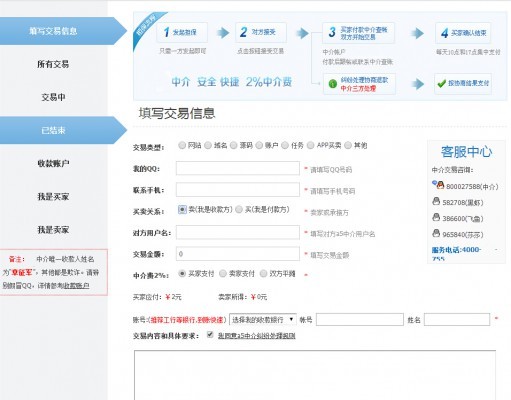Viewport: 511px width, 400px height.
Task: Open the a5 dispute handling rules link
Action: point(256,336)
